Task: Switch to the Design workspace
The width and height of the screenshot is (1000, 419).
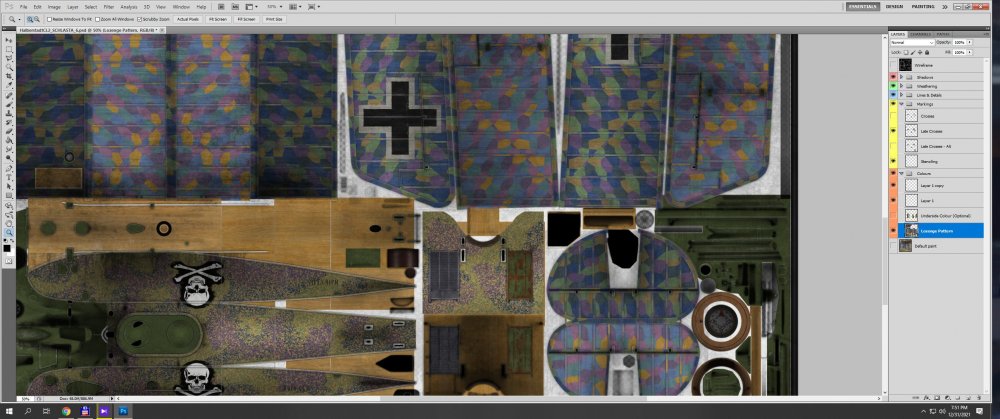Action: click(894, 6)
